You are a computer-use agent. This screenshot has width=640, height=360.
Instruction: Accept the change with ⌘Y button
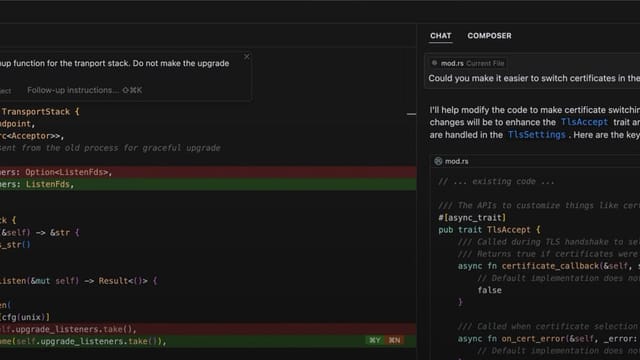point(375,340)
